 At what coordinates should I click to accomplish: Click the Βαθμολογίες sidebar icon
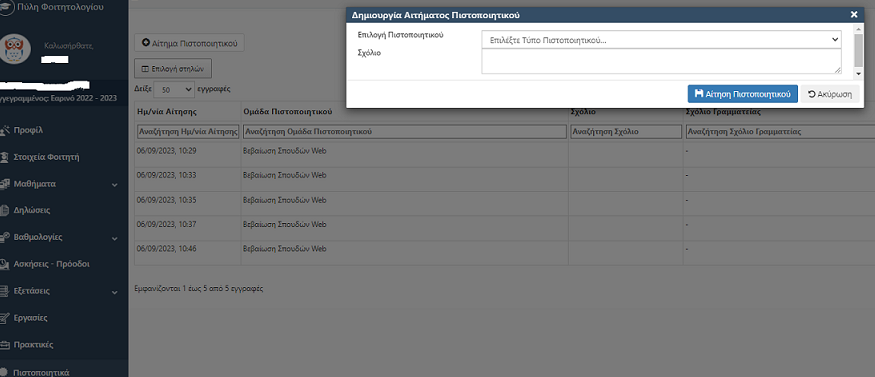(4, 237)
